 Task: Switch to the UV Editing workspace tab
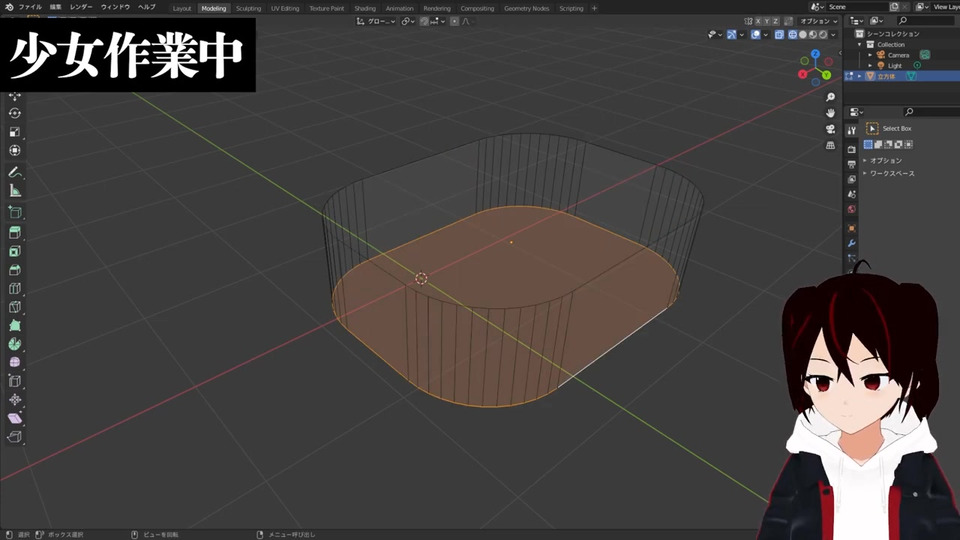pos(285,9)
